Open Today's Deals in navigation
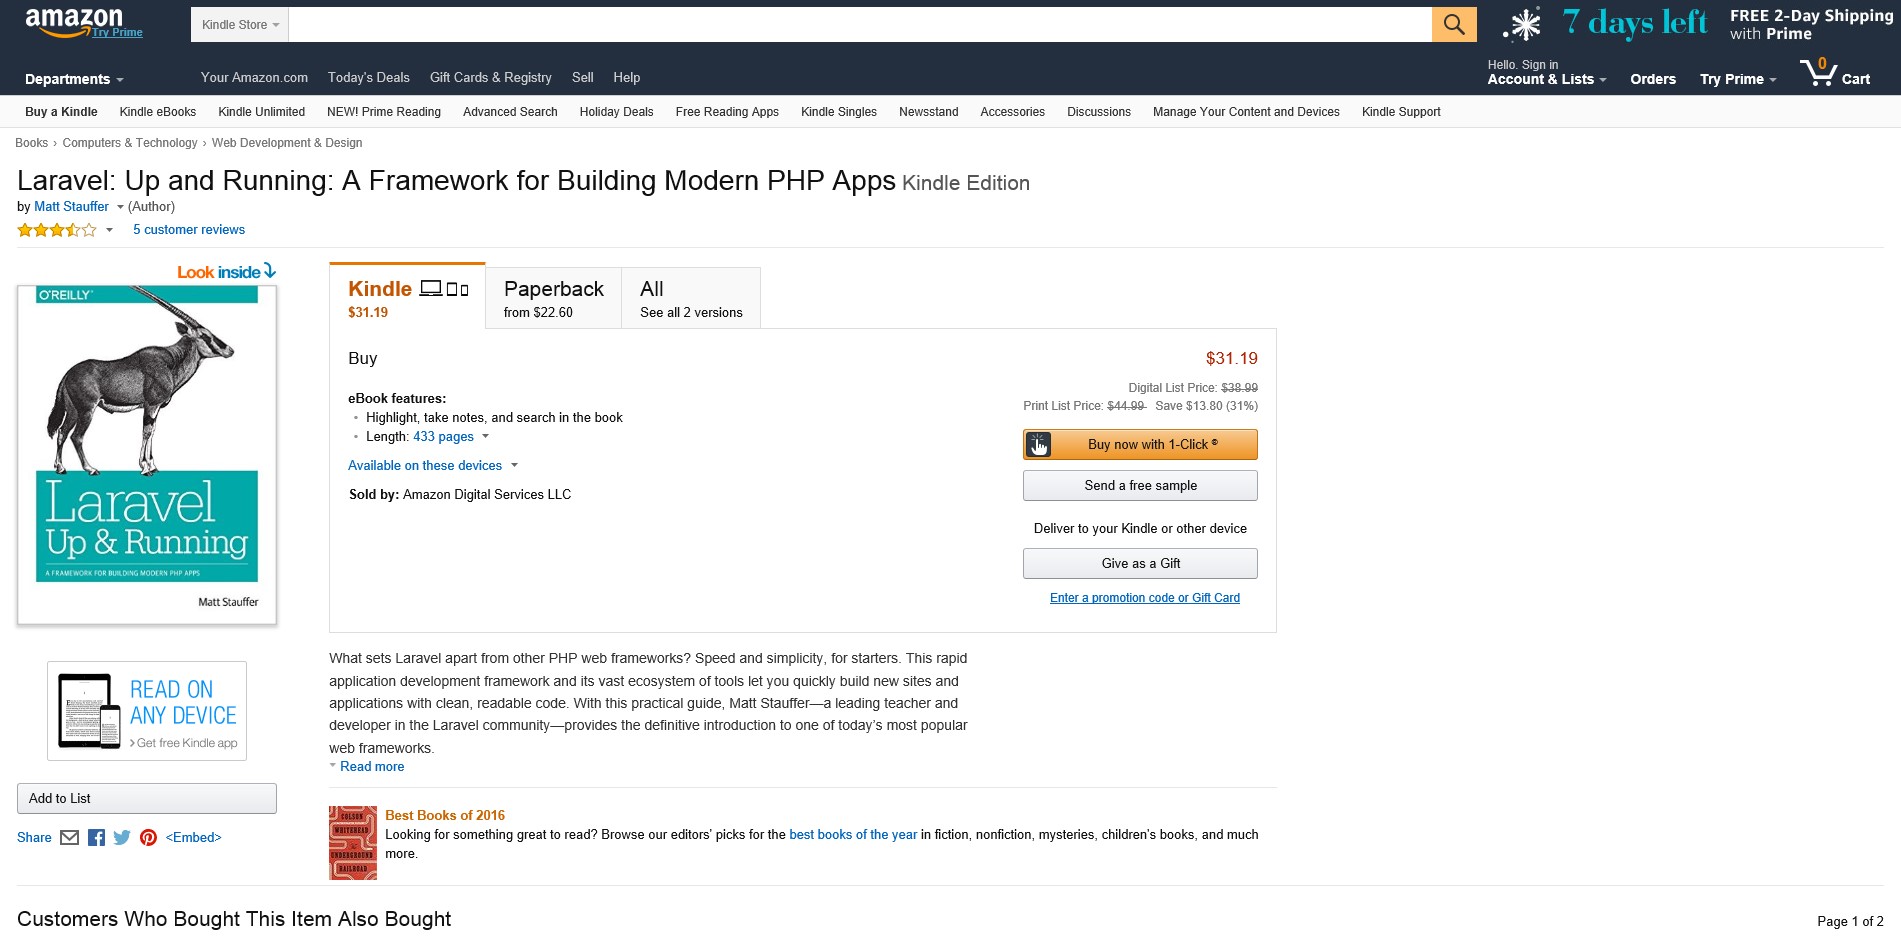The image size is (1901, 939). click(368, 78)
